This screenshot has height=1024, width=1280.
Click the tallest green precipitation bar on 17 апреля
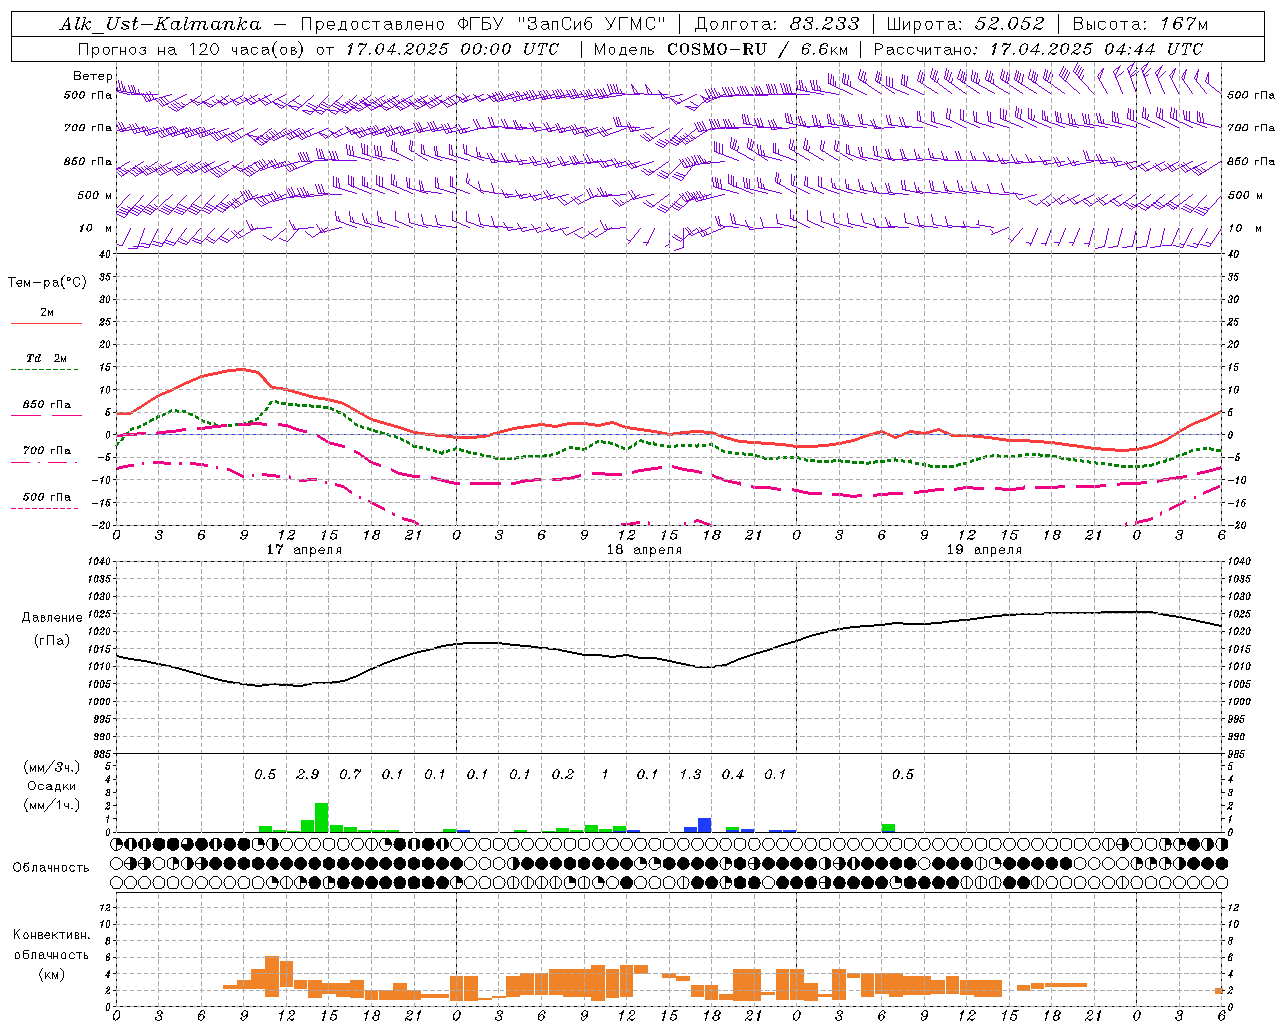point(322,818)
